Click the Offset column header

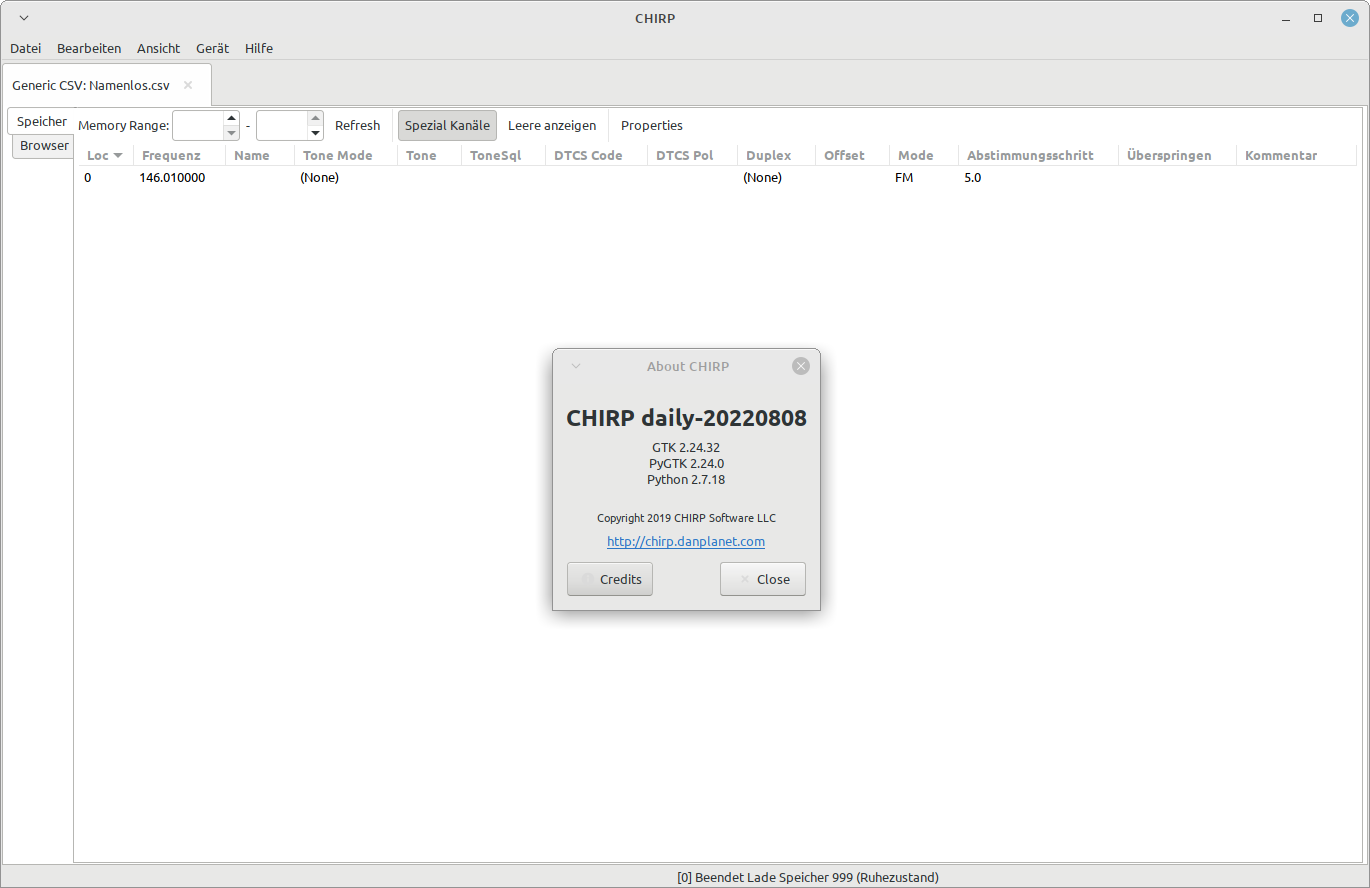coord(853,155)
